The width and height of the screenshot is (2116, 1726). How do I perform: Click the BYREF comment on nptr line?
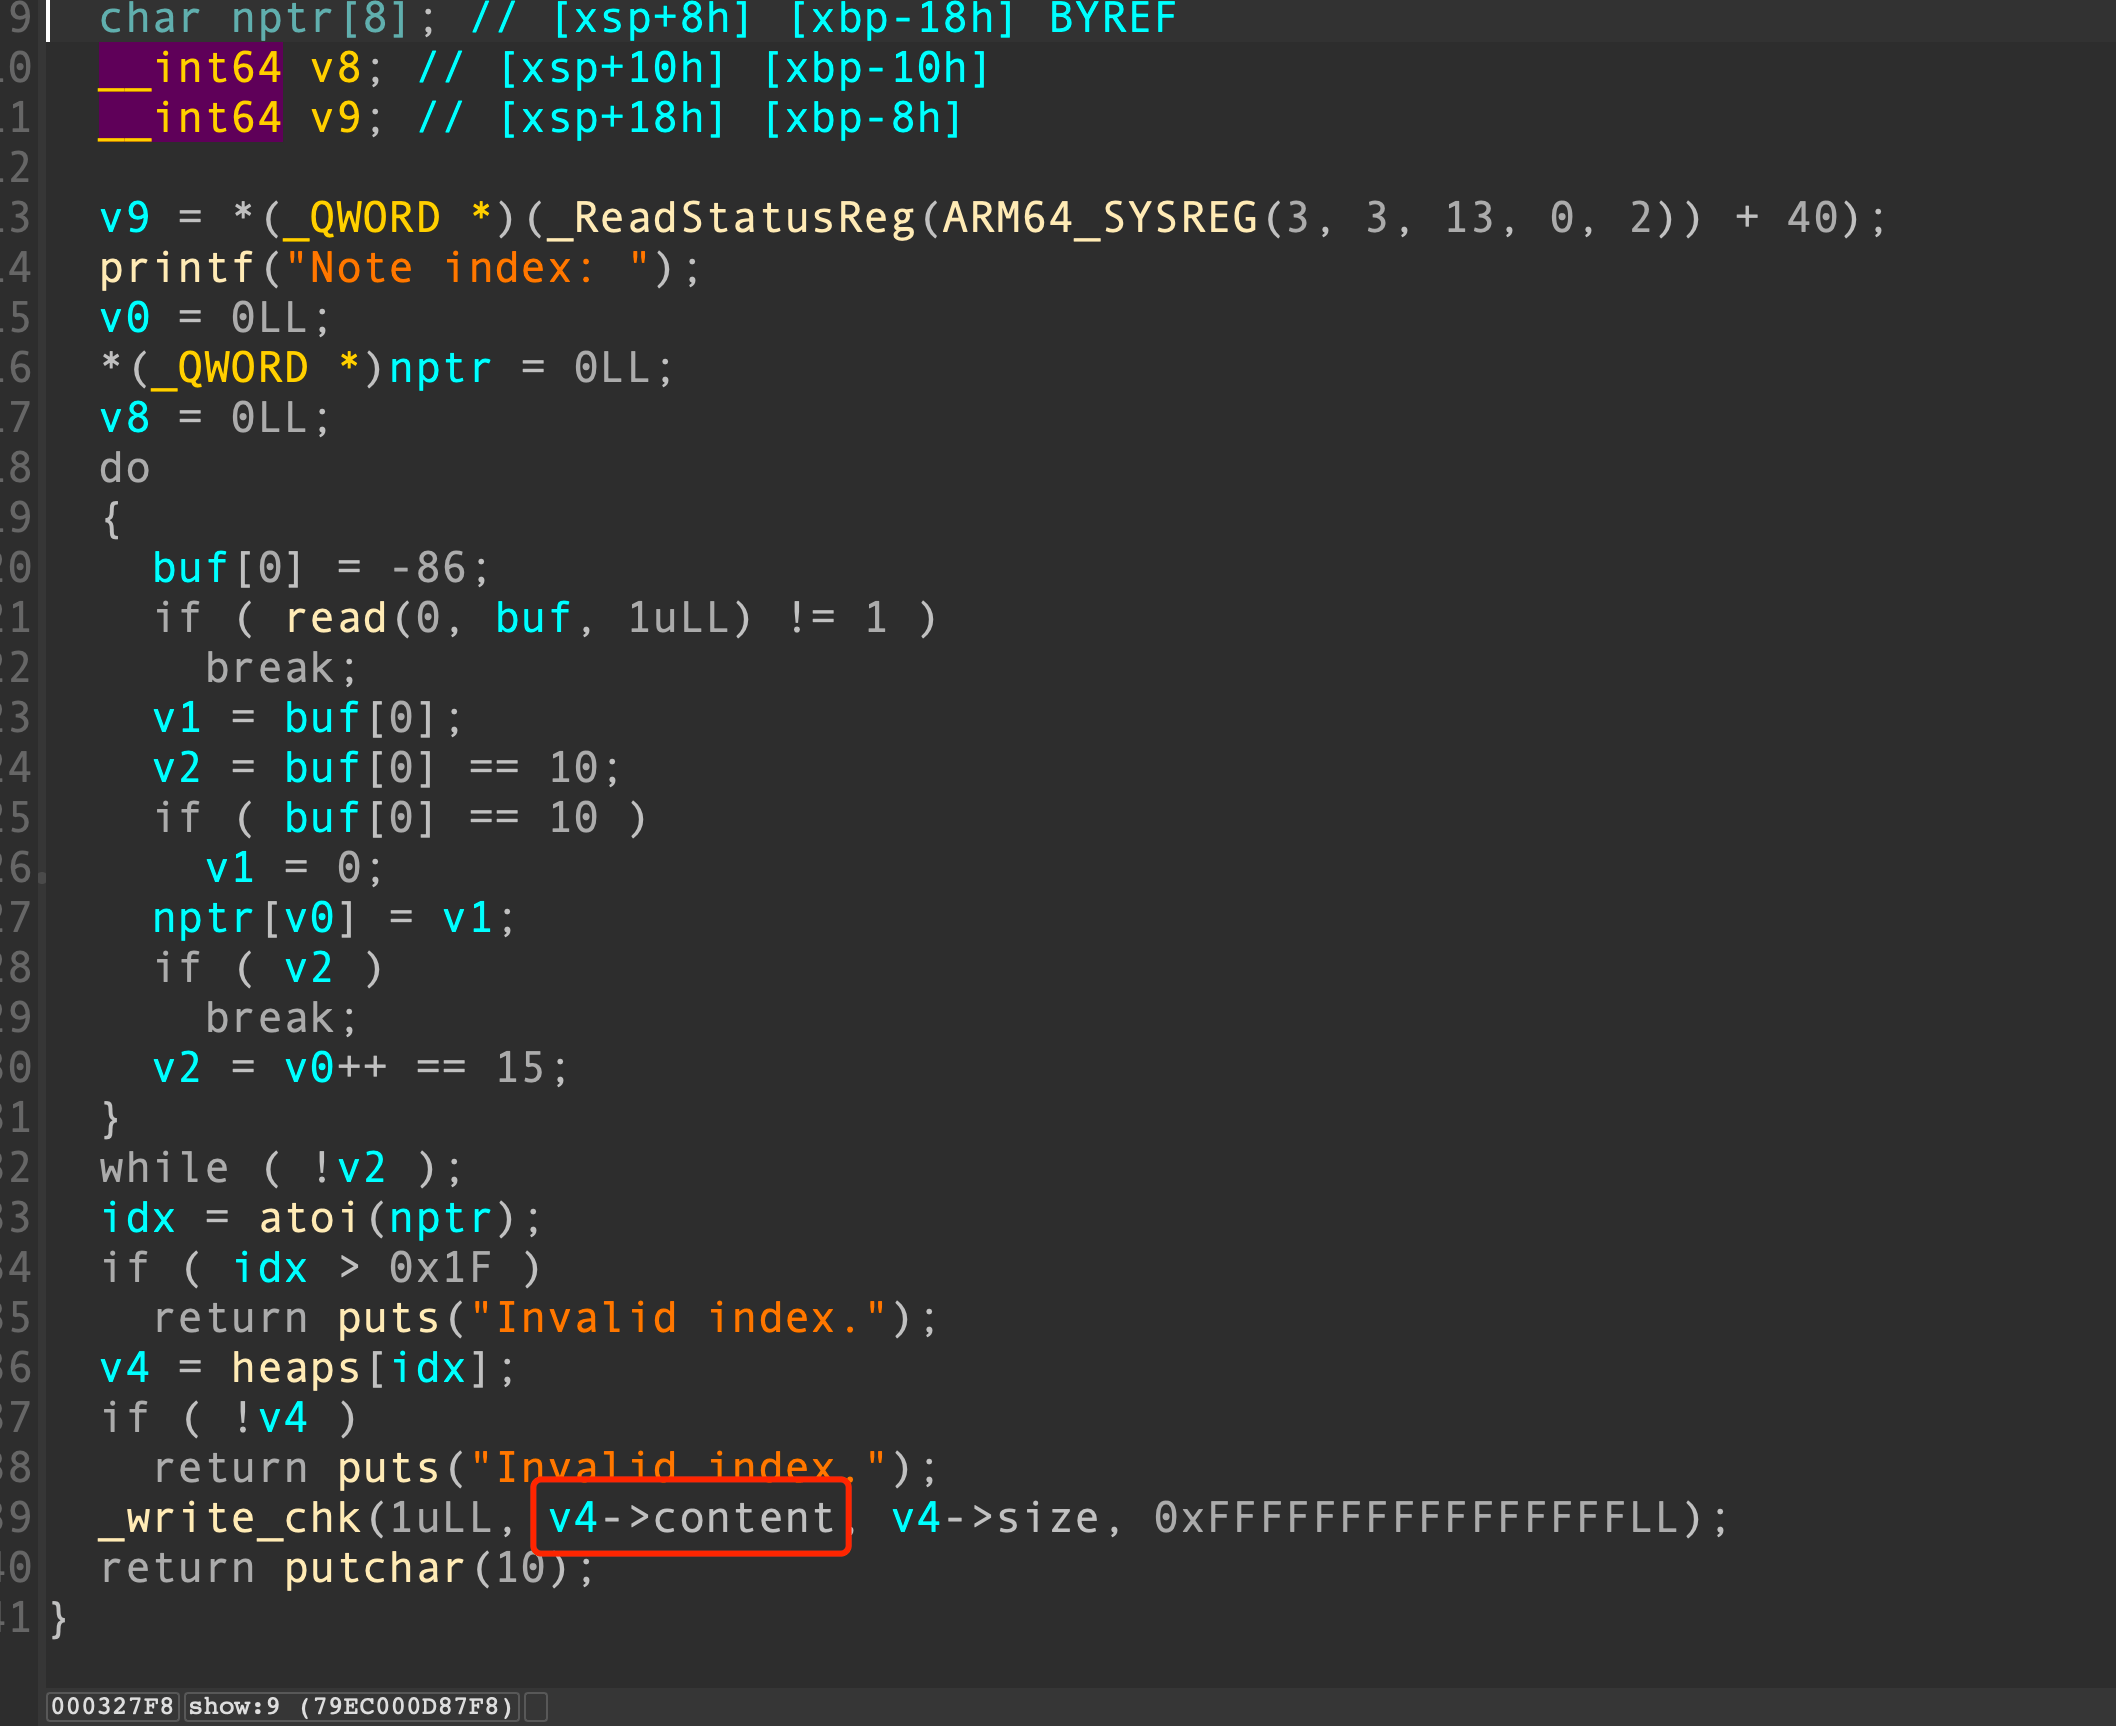tap(1113, 18)
